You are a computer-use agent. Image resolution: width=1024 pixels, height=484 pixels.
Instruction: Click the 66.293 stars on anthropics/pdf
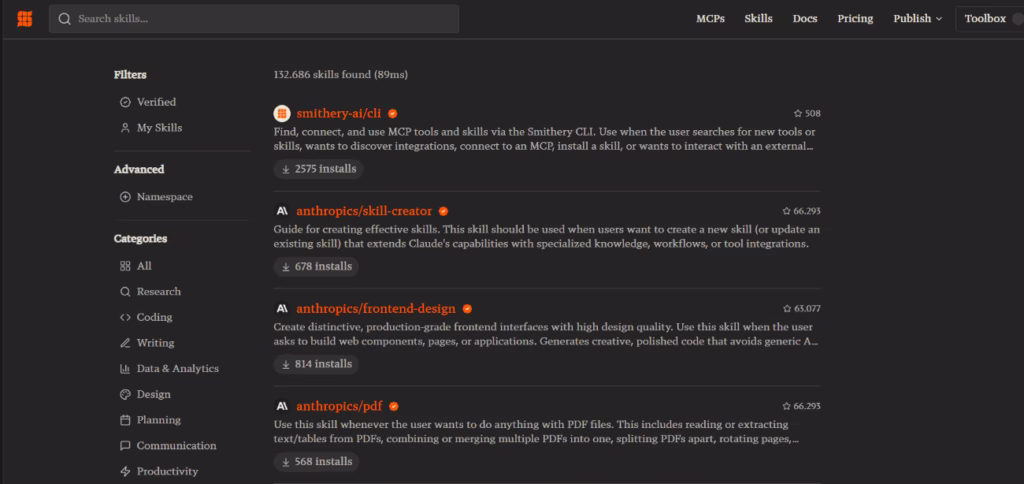pyautogui.click(x=801, y=406)
